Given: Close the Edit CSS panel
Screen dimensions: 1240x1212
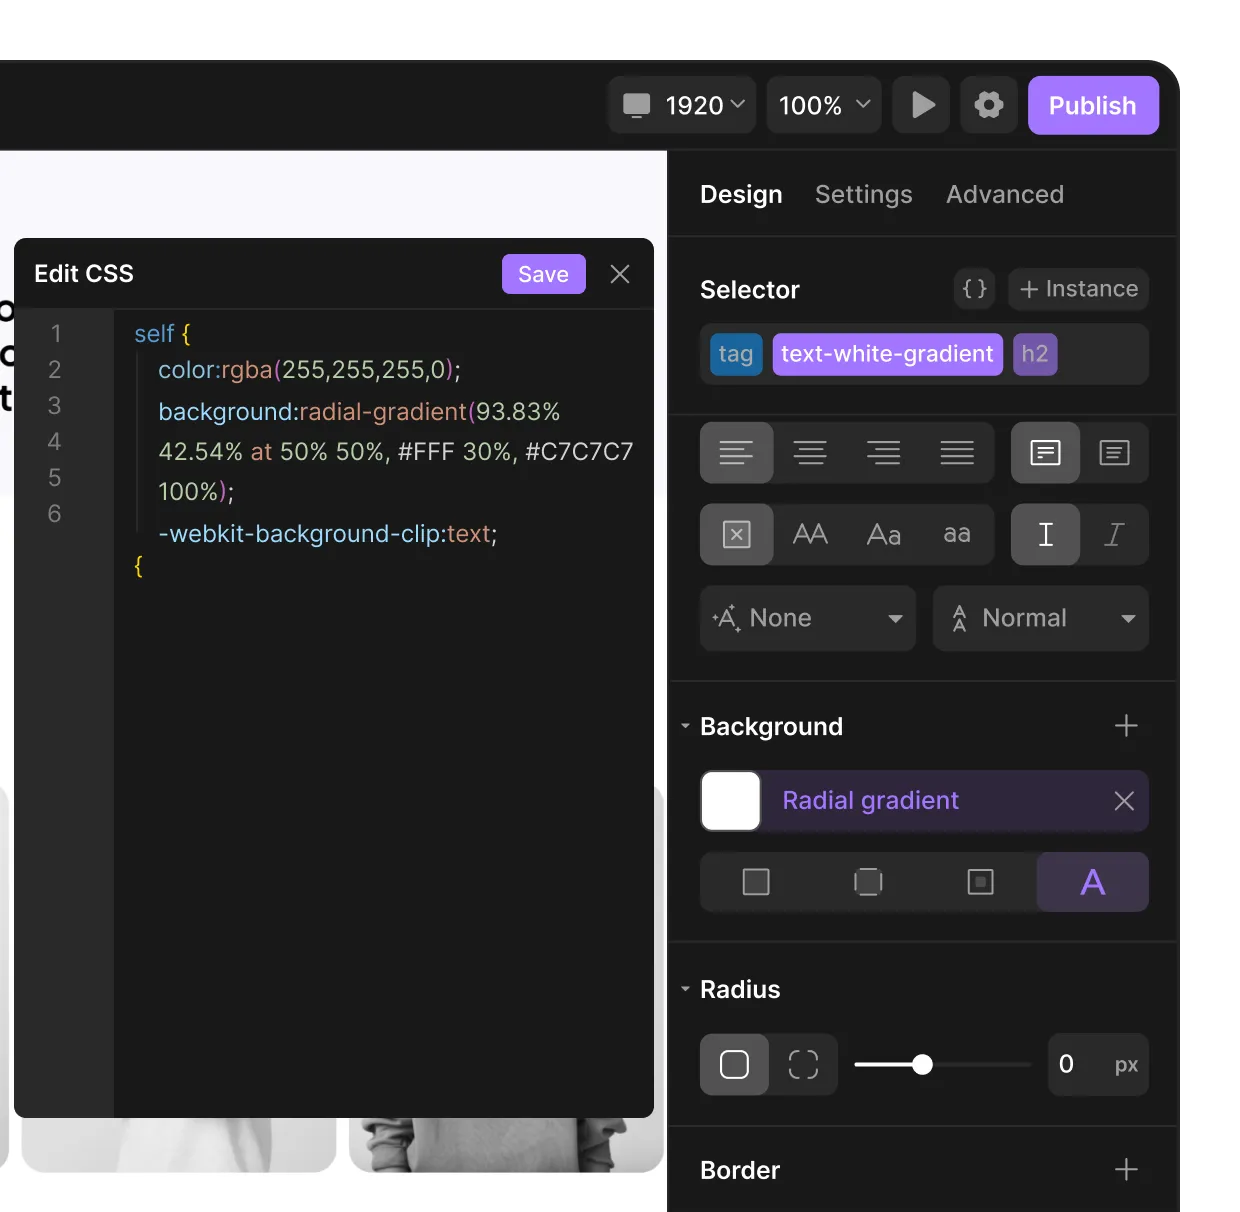Looking at the screenshot, I should tap(620, 274).
